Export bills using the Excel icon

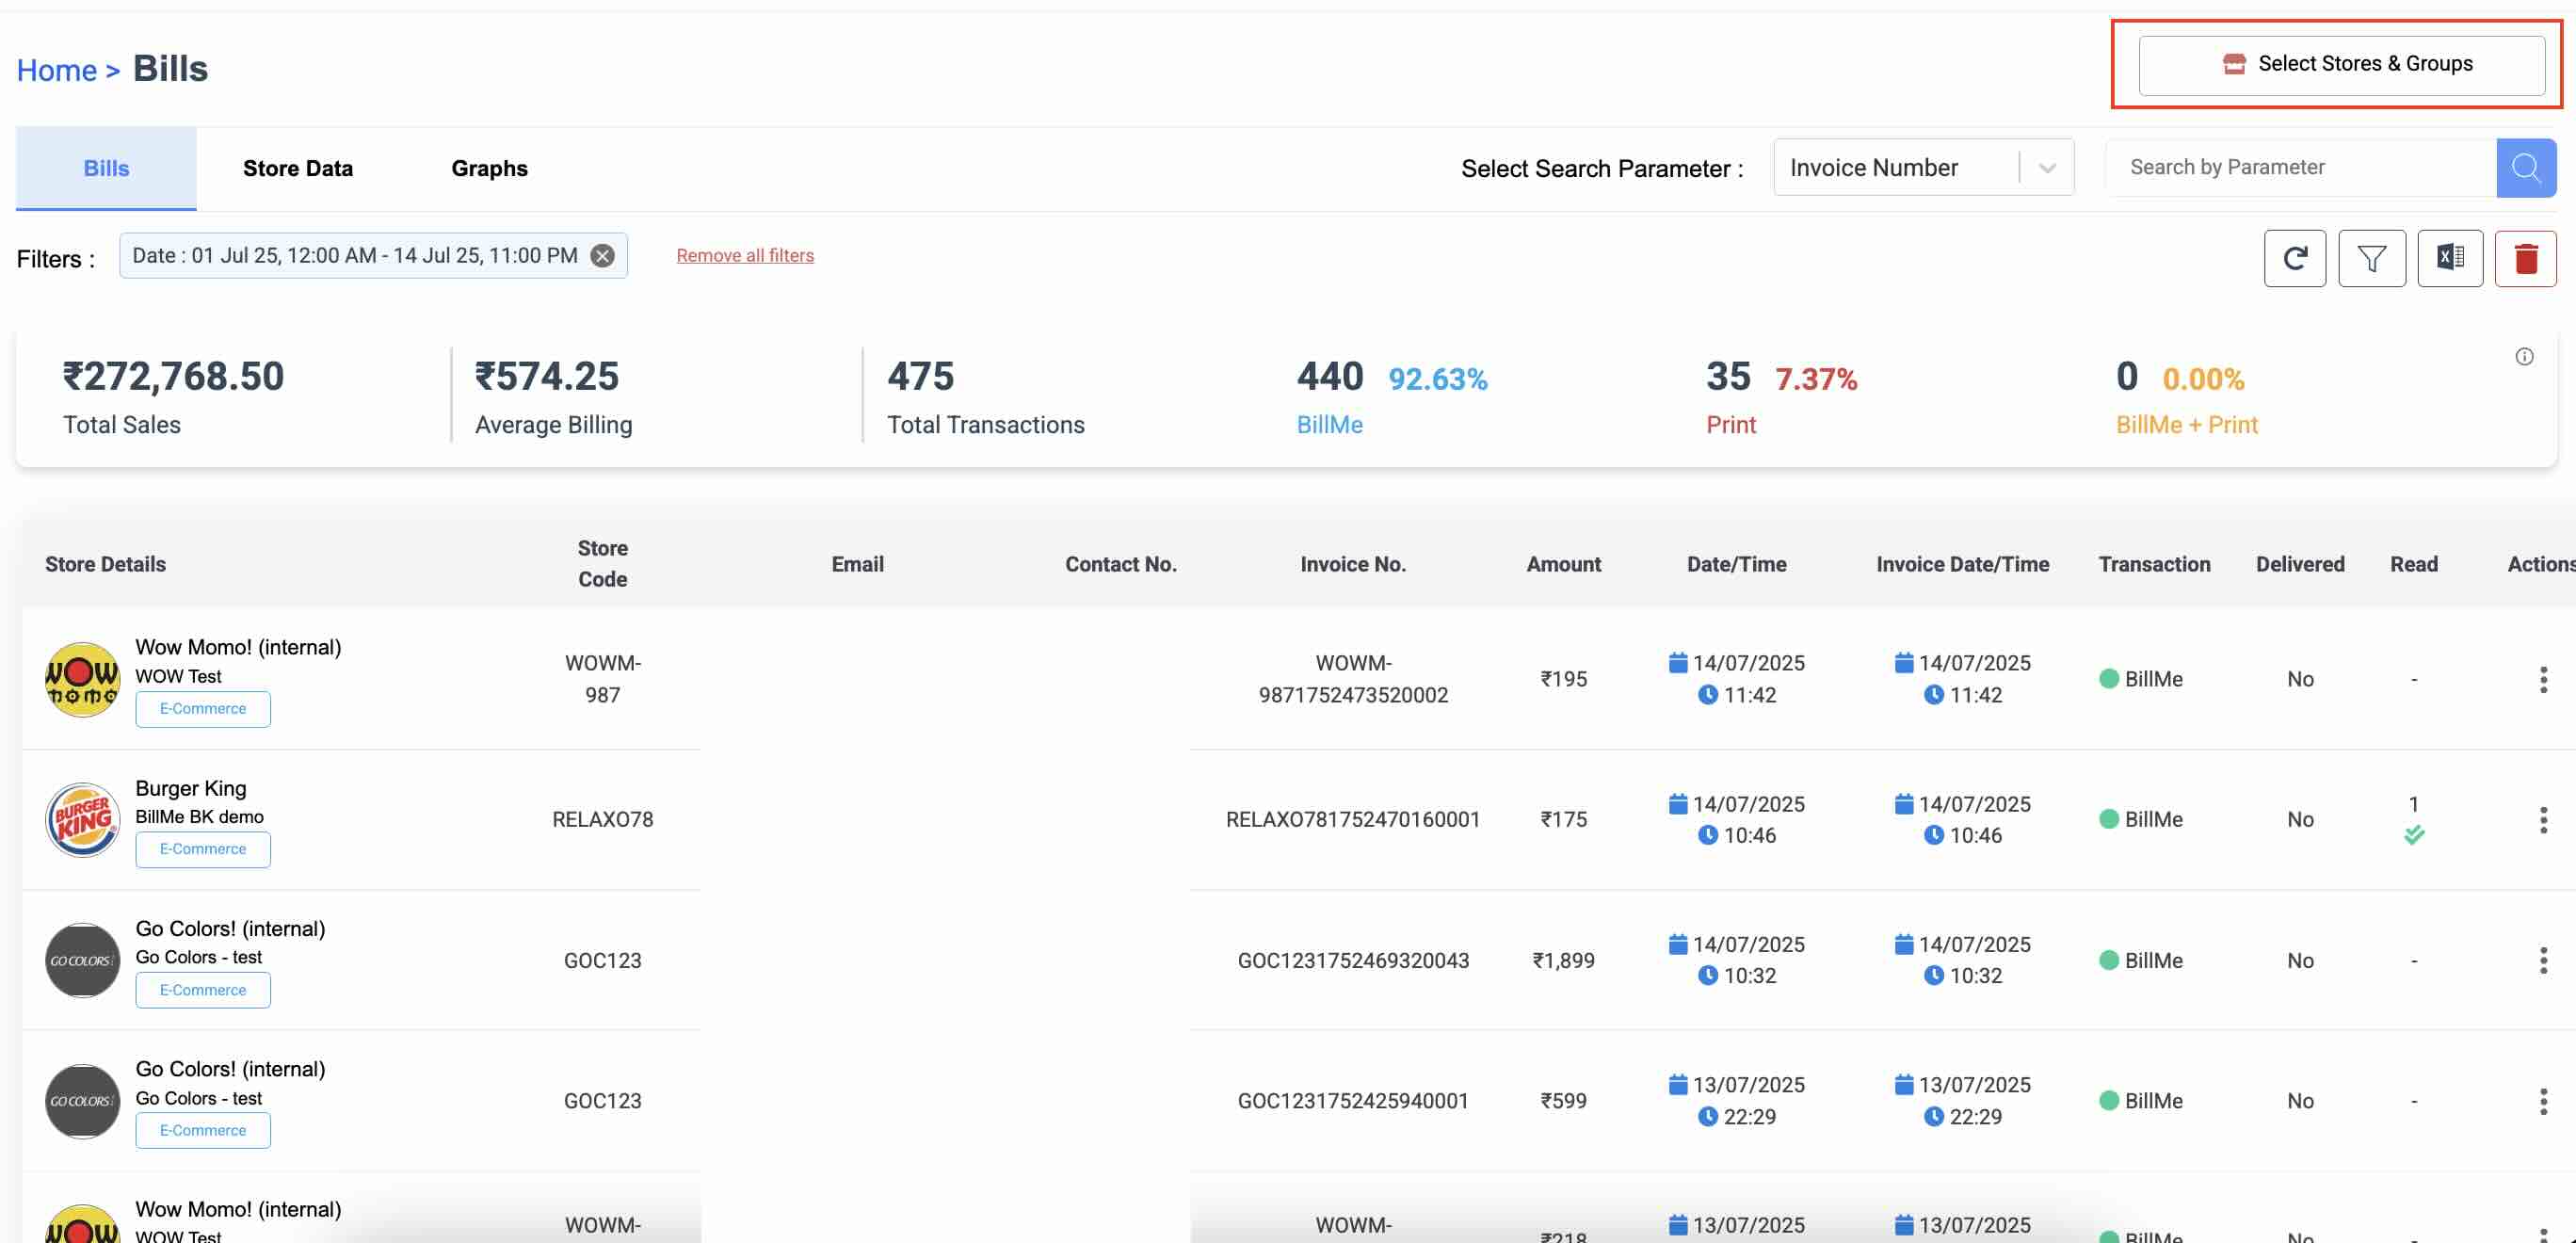tap(2449, 259)
